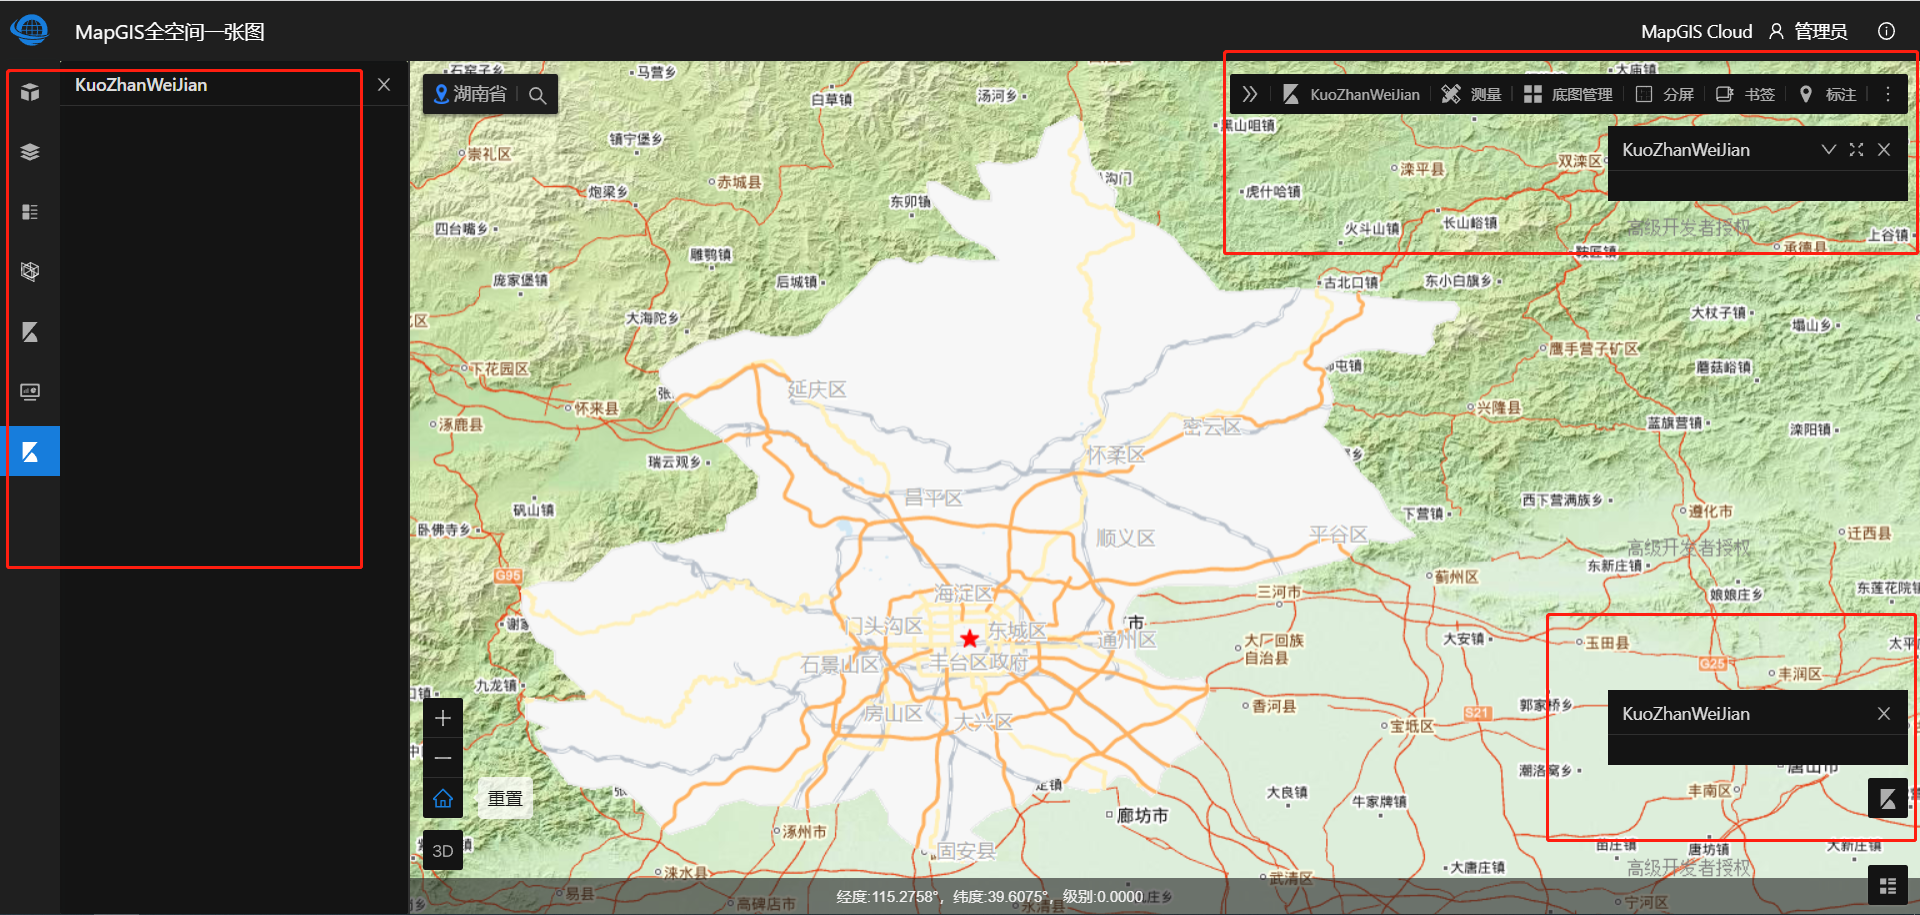Collapse the toolbar with double-arrow chevron

pos(1249,93)
